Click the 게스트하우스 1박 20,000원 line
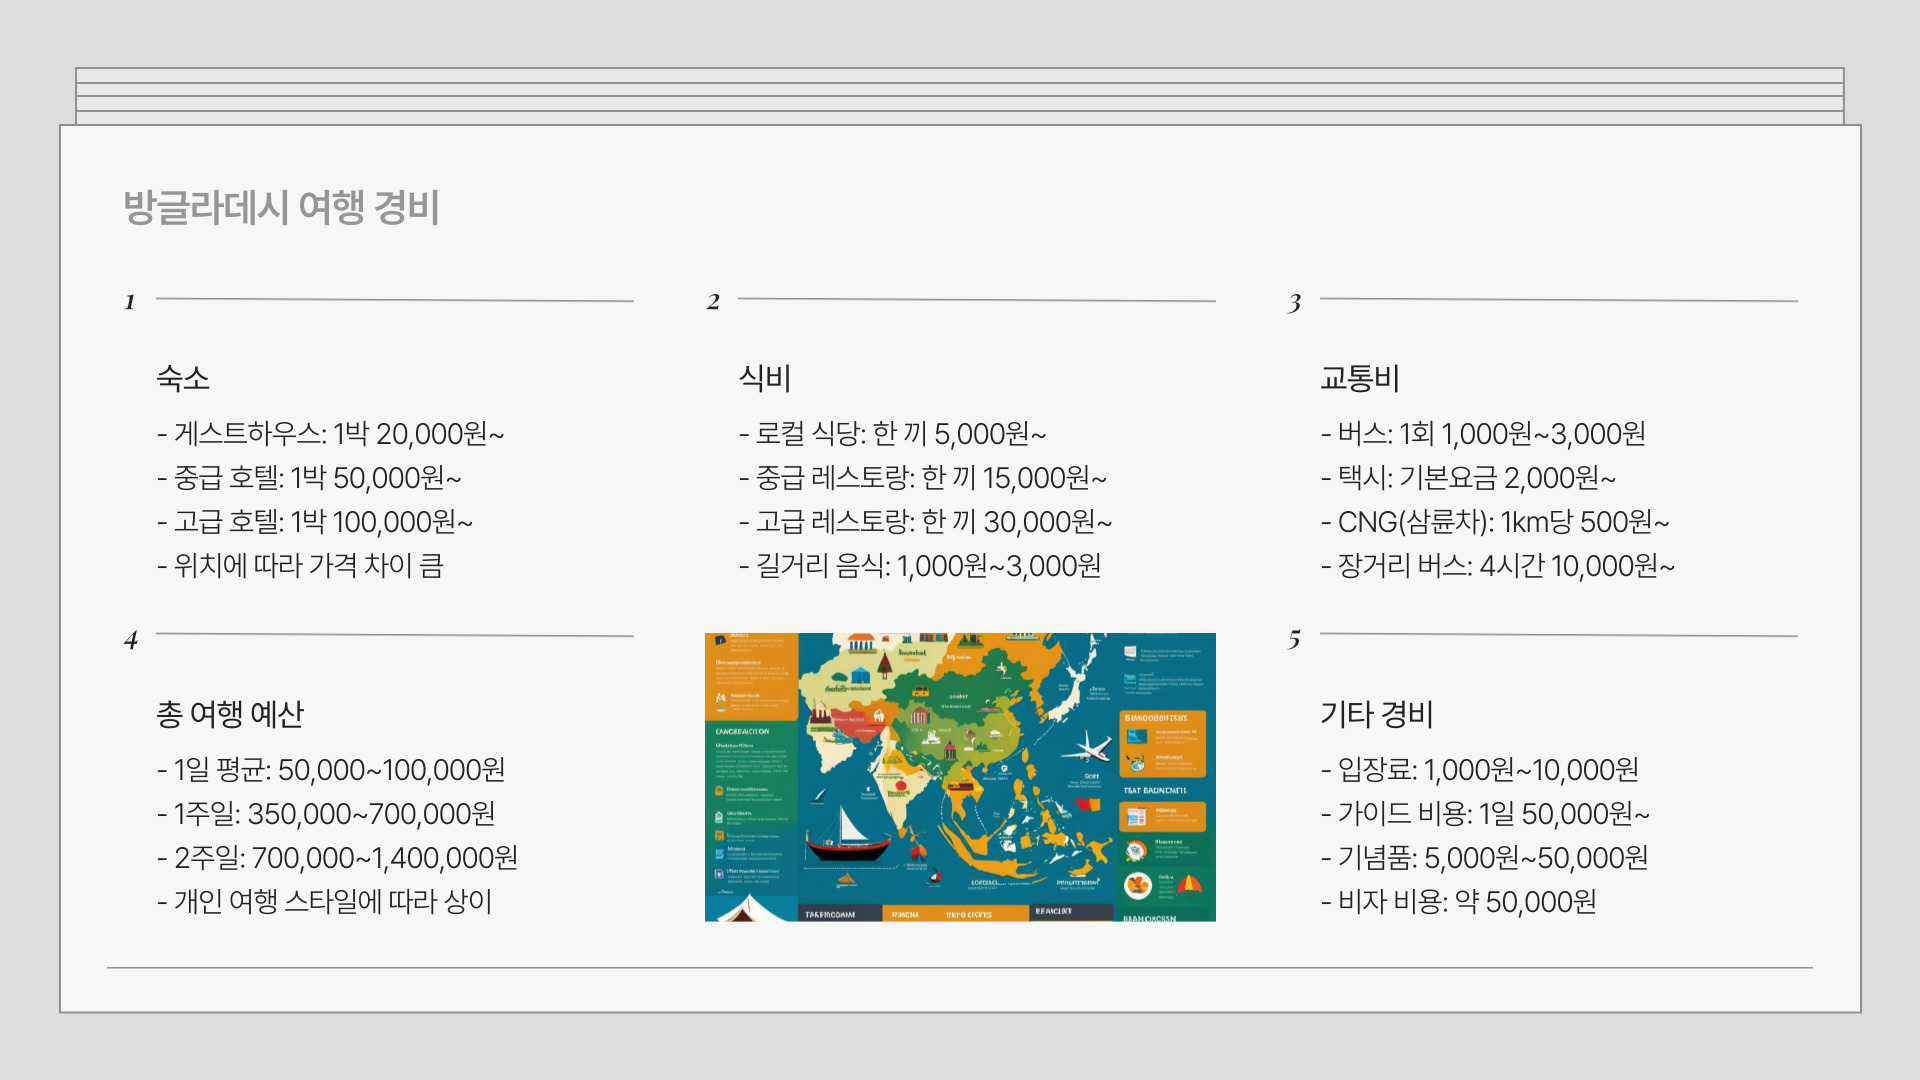This screenshot has height=1080, width=1920. pos(330,434)
